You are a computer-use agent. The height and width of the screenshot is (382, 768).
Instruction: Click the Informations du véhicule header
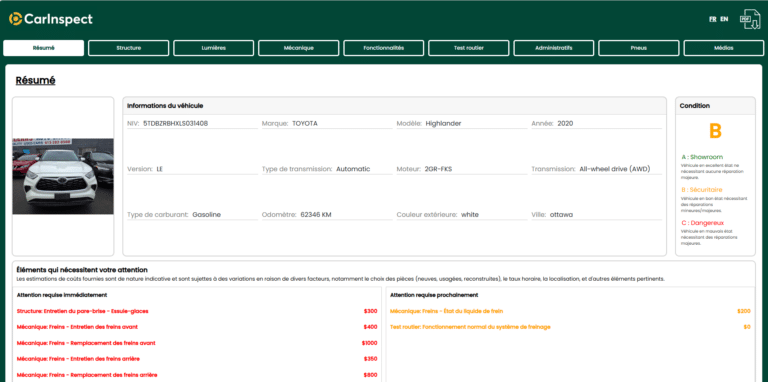point(165,105)
